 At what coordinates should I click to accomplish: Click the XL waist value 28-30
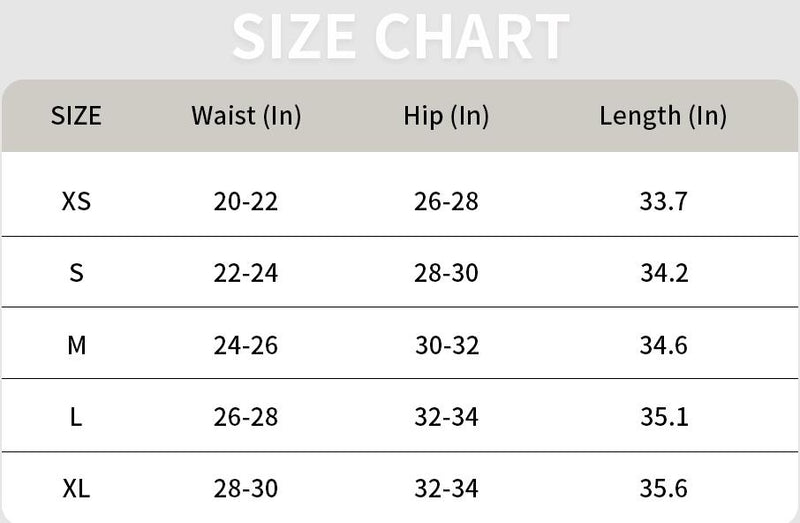pyautogui.click(x=246, y=489)
